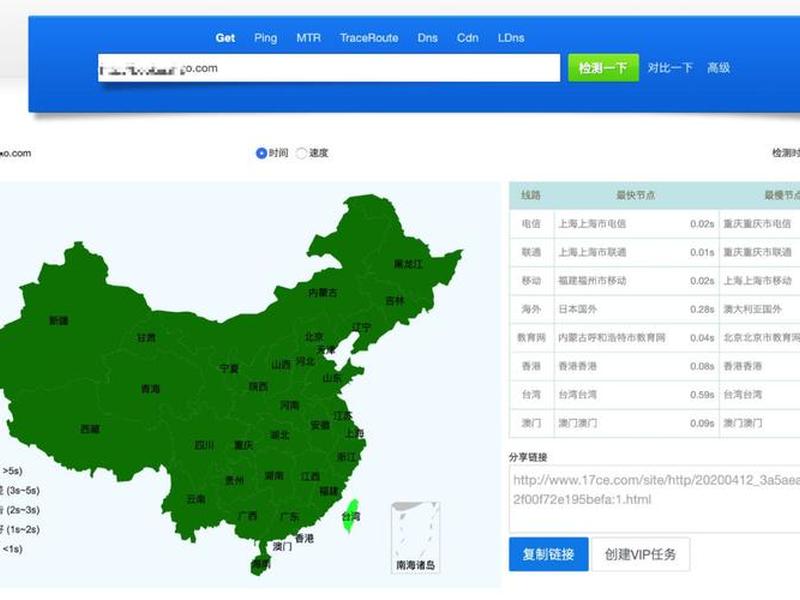Click 日本国外 fastest node cell
Screen dimensions: 800x600
click(578, 309)
